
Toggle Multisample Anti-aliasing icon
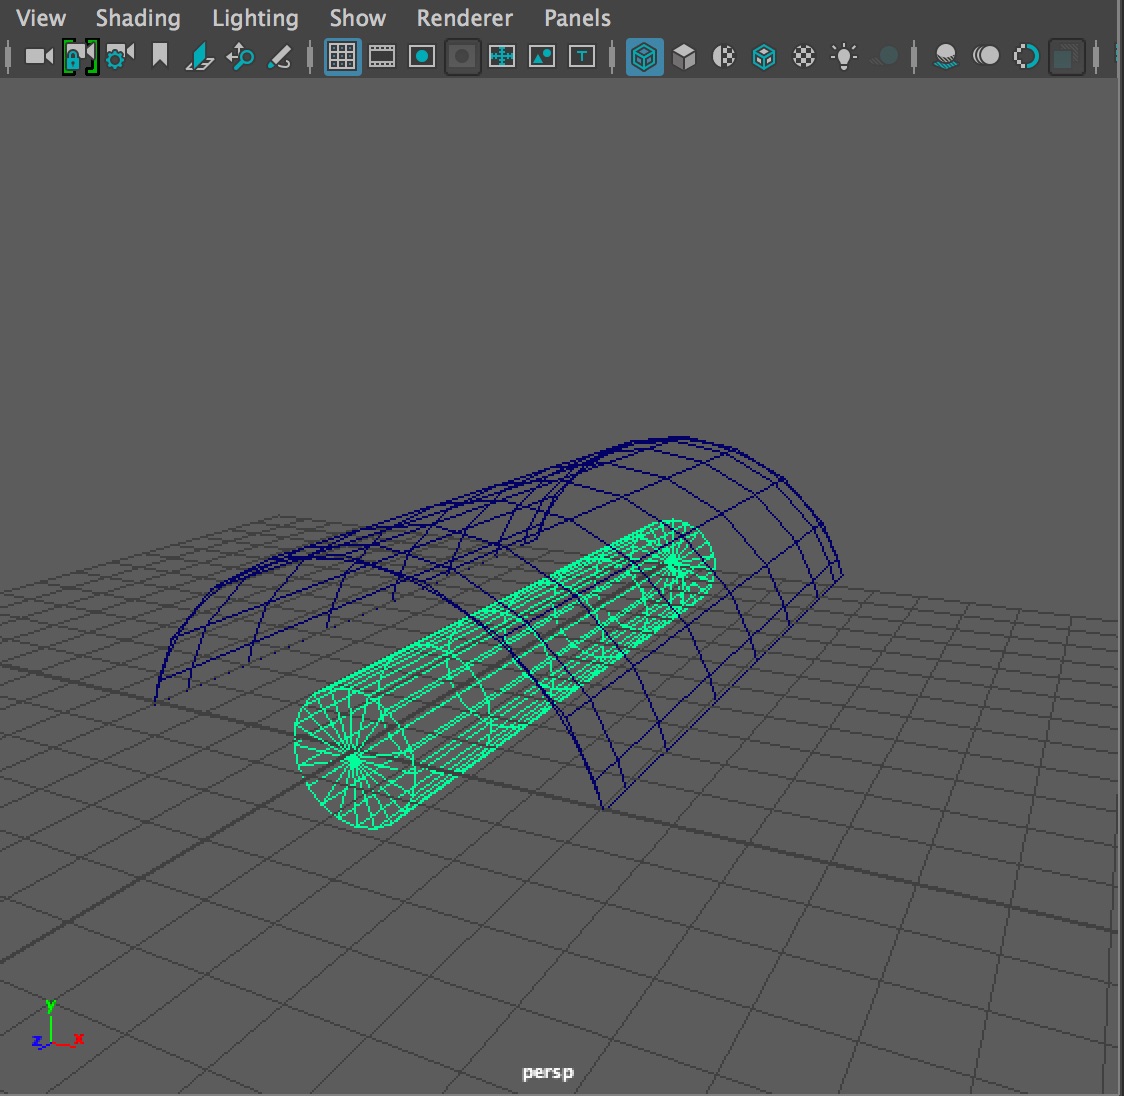click(1026, 57)
